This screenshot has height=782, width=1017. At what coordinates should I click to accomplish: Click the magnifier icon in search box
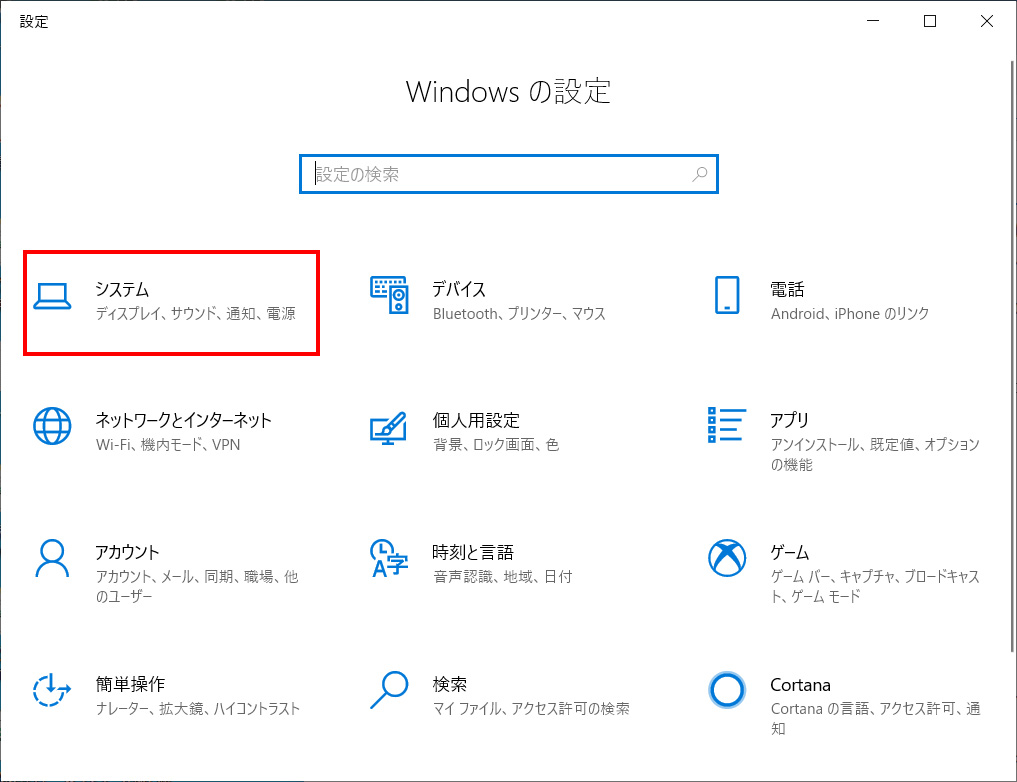[x=699, y=174]
